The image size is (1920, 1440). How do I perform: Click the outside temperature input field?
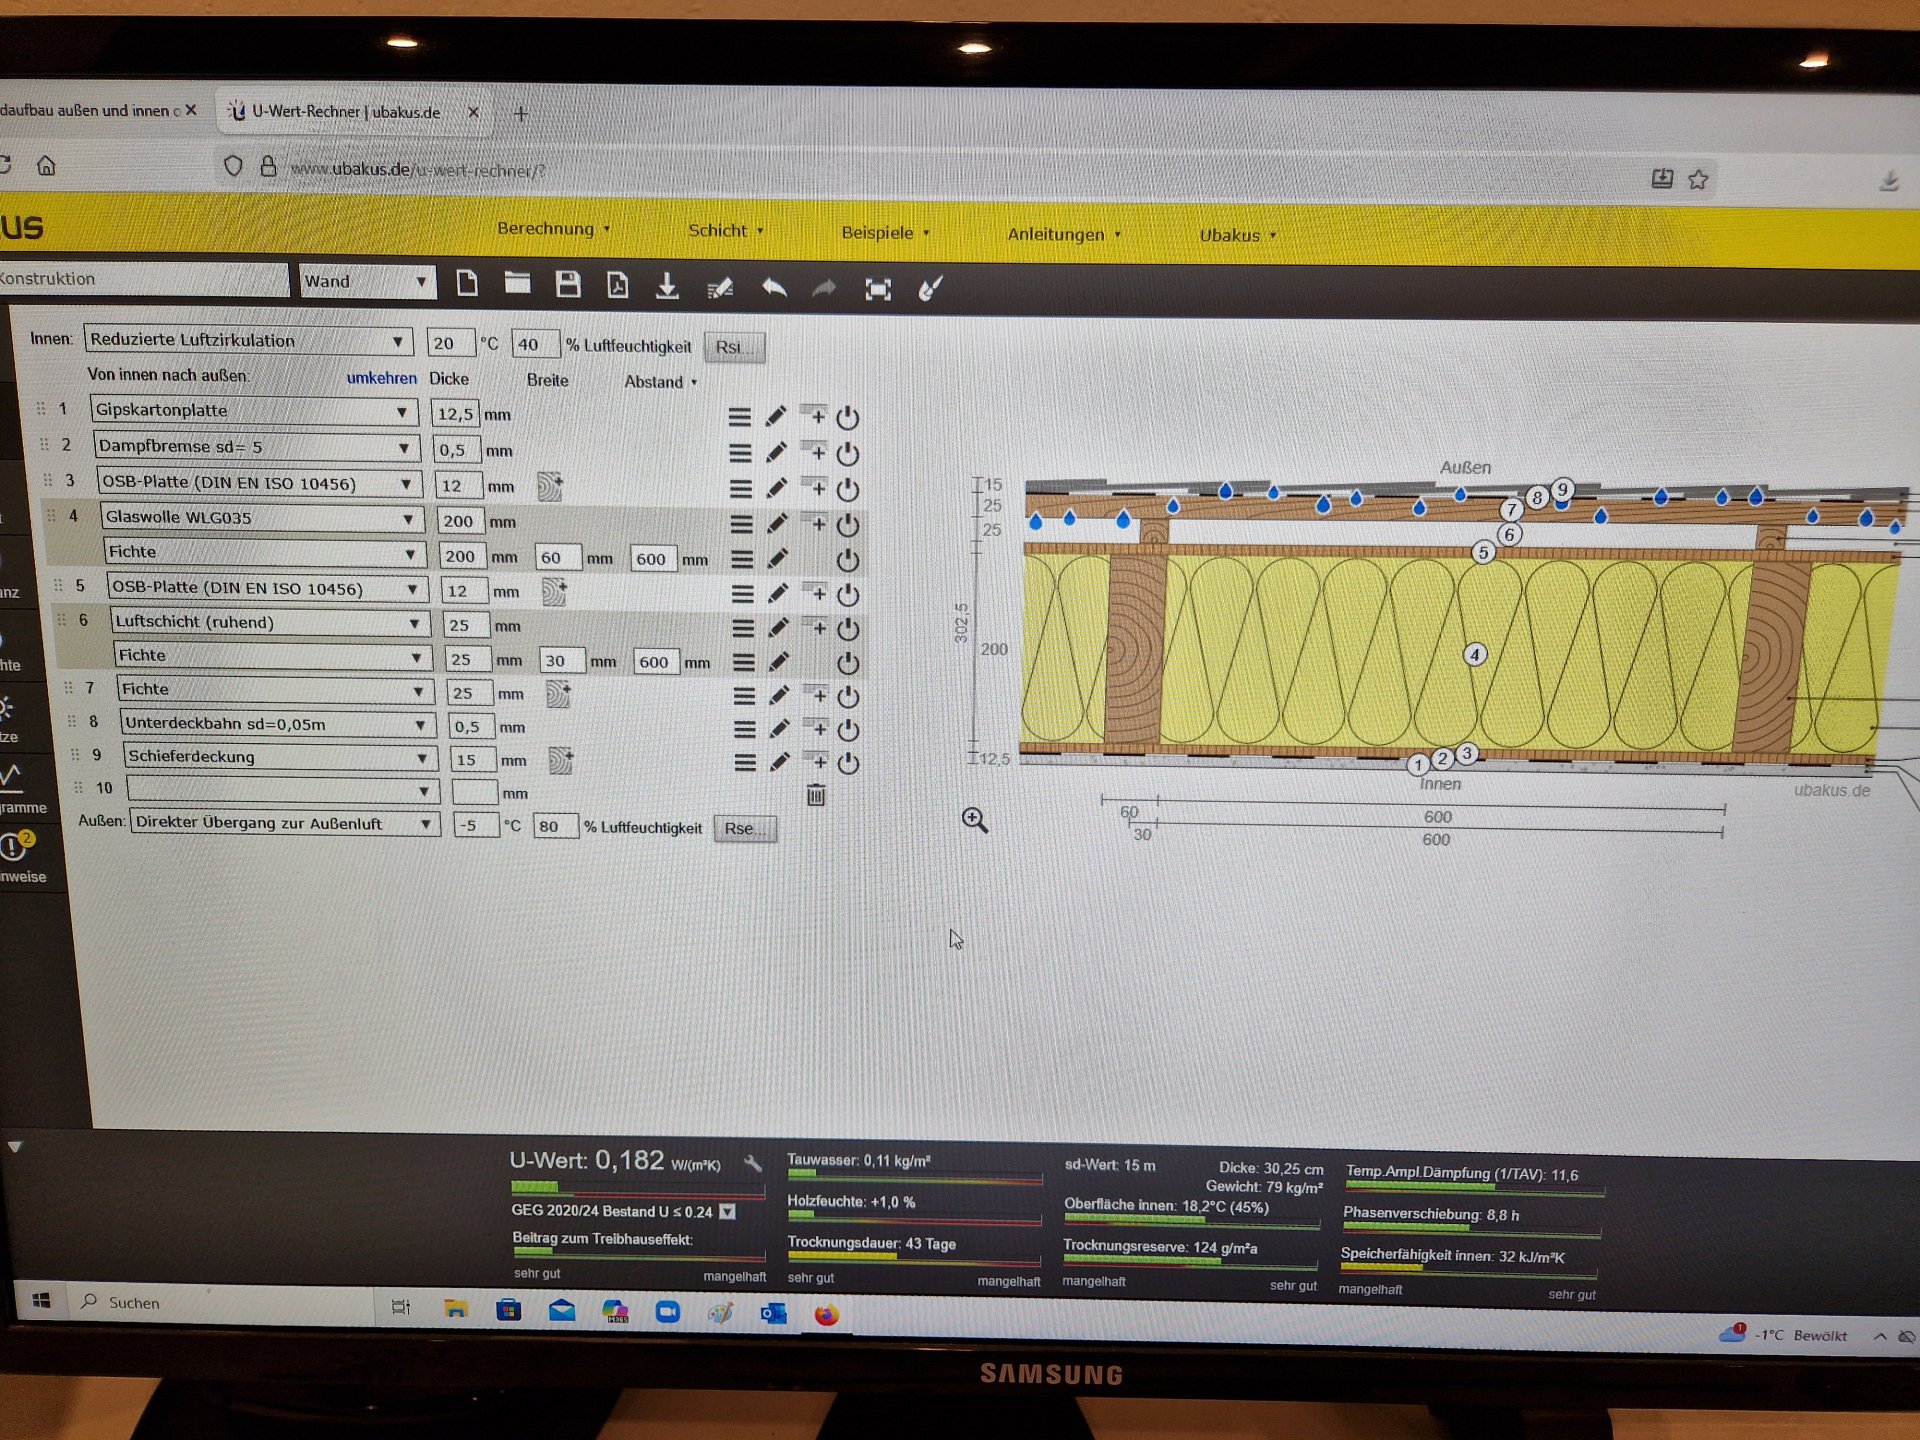click(x=476, y=826)
